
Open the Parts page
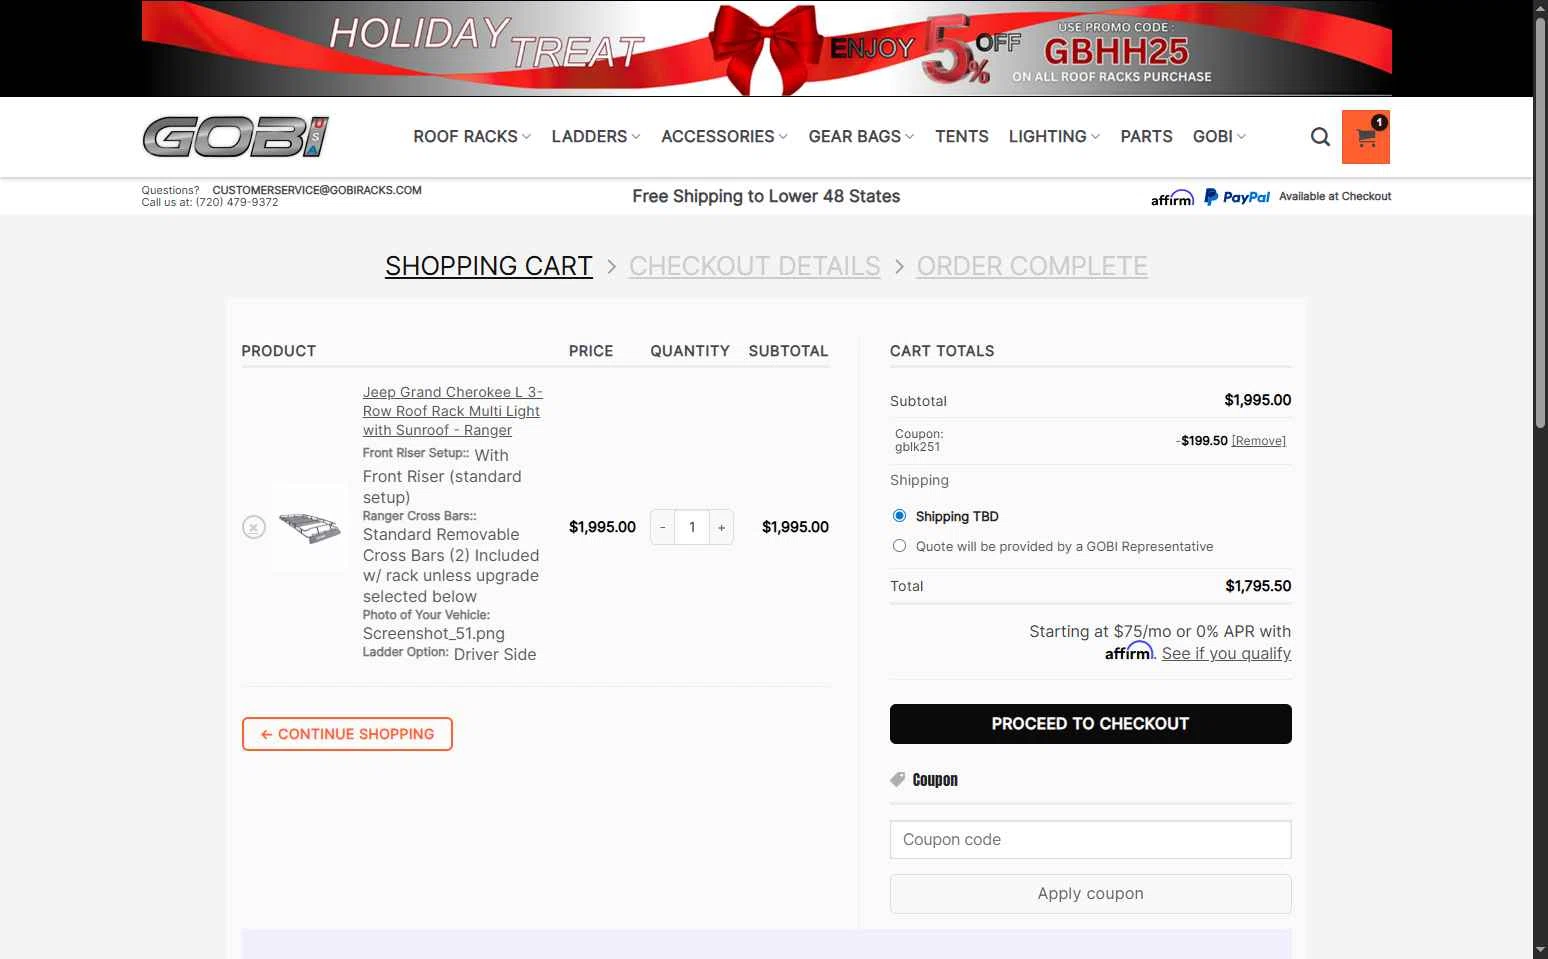1146,137
